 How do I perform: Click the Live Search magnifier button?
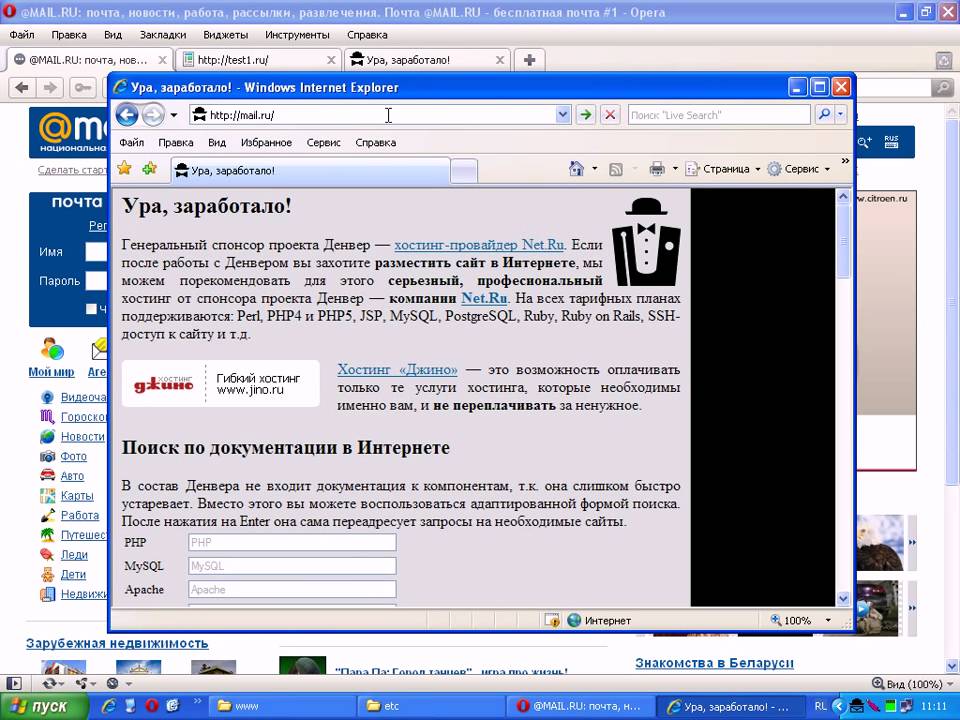[x=824, y=114]
